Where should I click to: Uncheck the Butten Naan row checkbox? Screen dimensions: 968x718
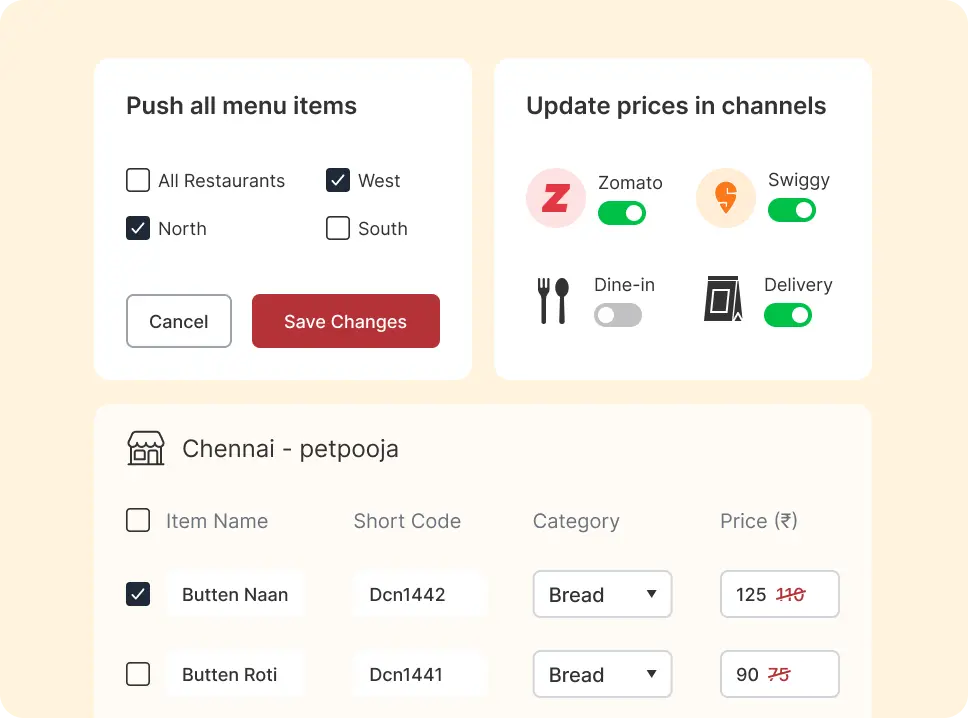point(138,594)
